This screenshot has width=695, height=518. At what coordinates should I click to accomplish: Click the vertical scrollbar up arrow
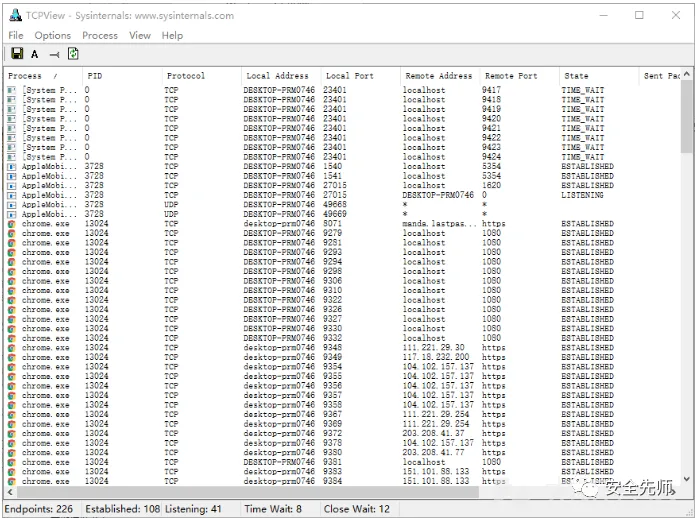[x=687, y=74]
